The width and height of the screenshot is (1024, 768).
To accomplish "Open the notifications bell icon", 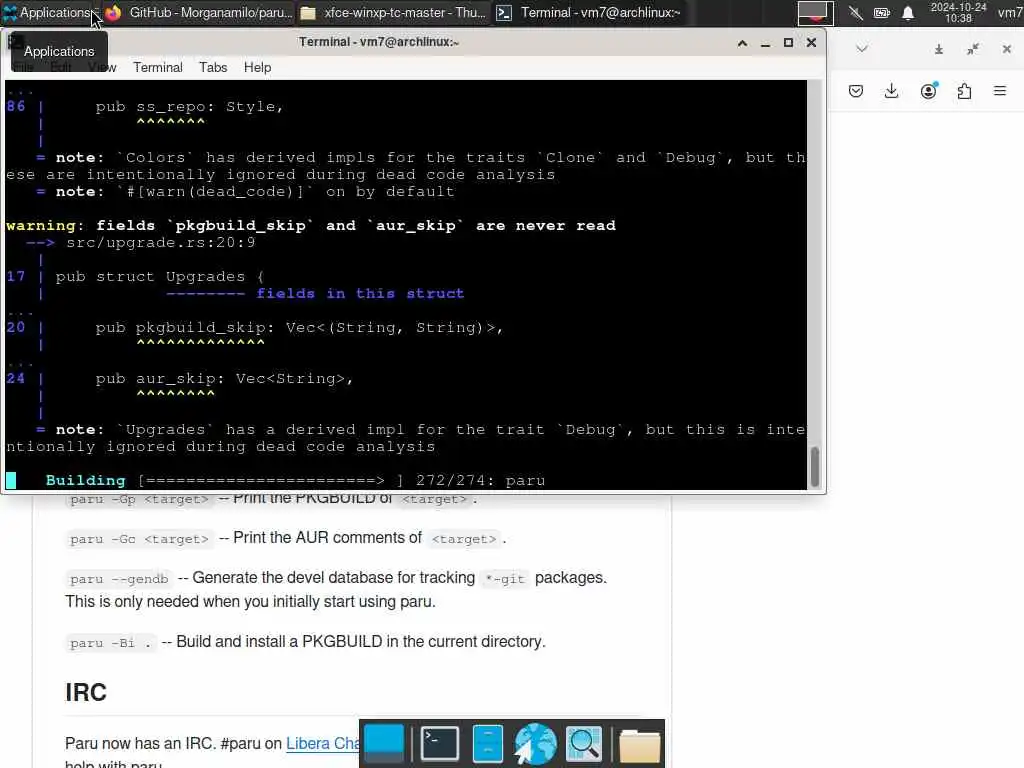I will (x=908, y=12).
